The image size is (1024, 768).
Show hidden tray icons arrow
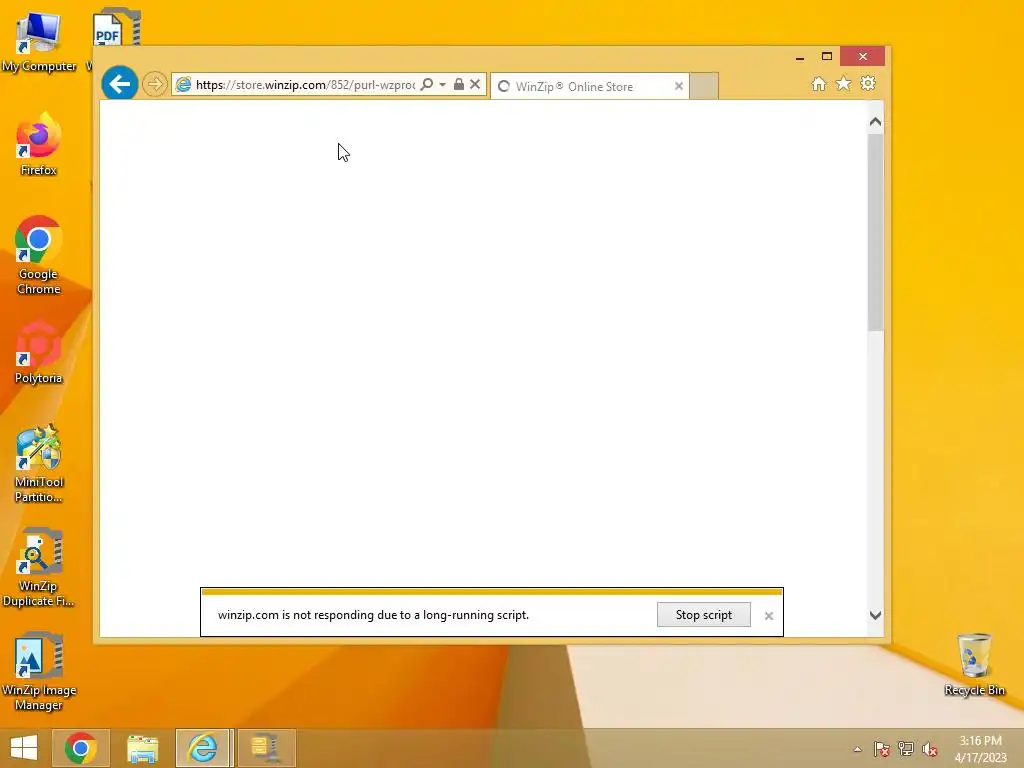coord(857,749)
